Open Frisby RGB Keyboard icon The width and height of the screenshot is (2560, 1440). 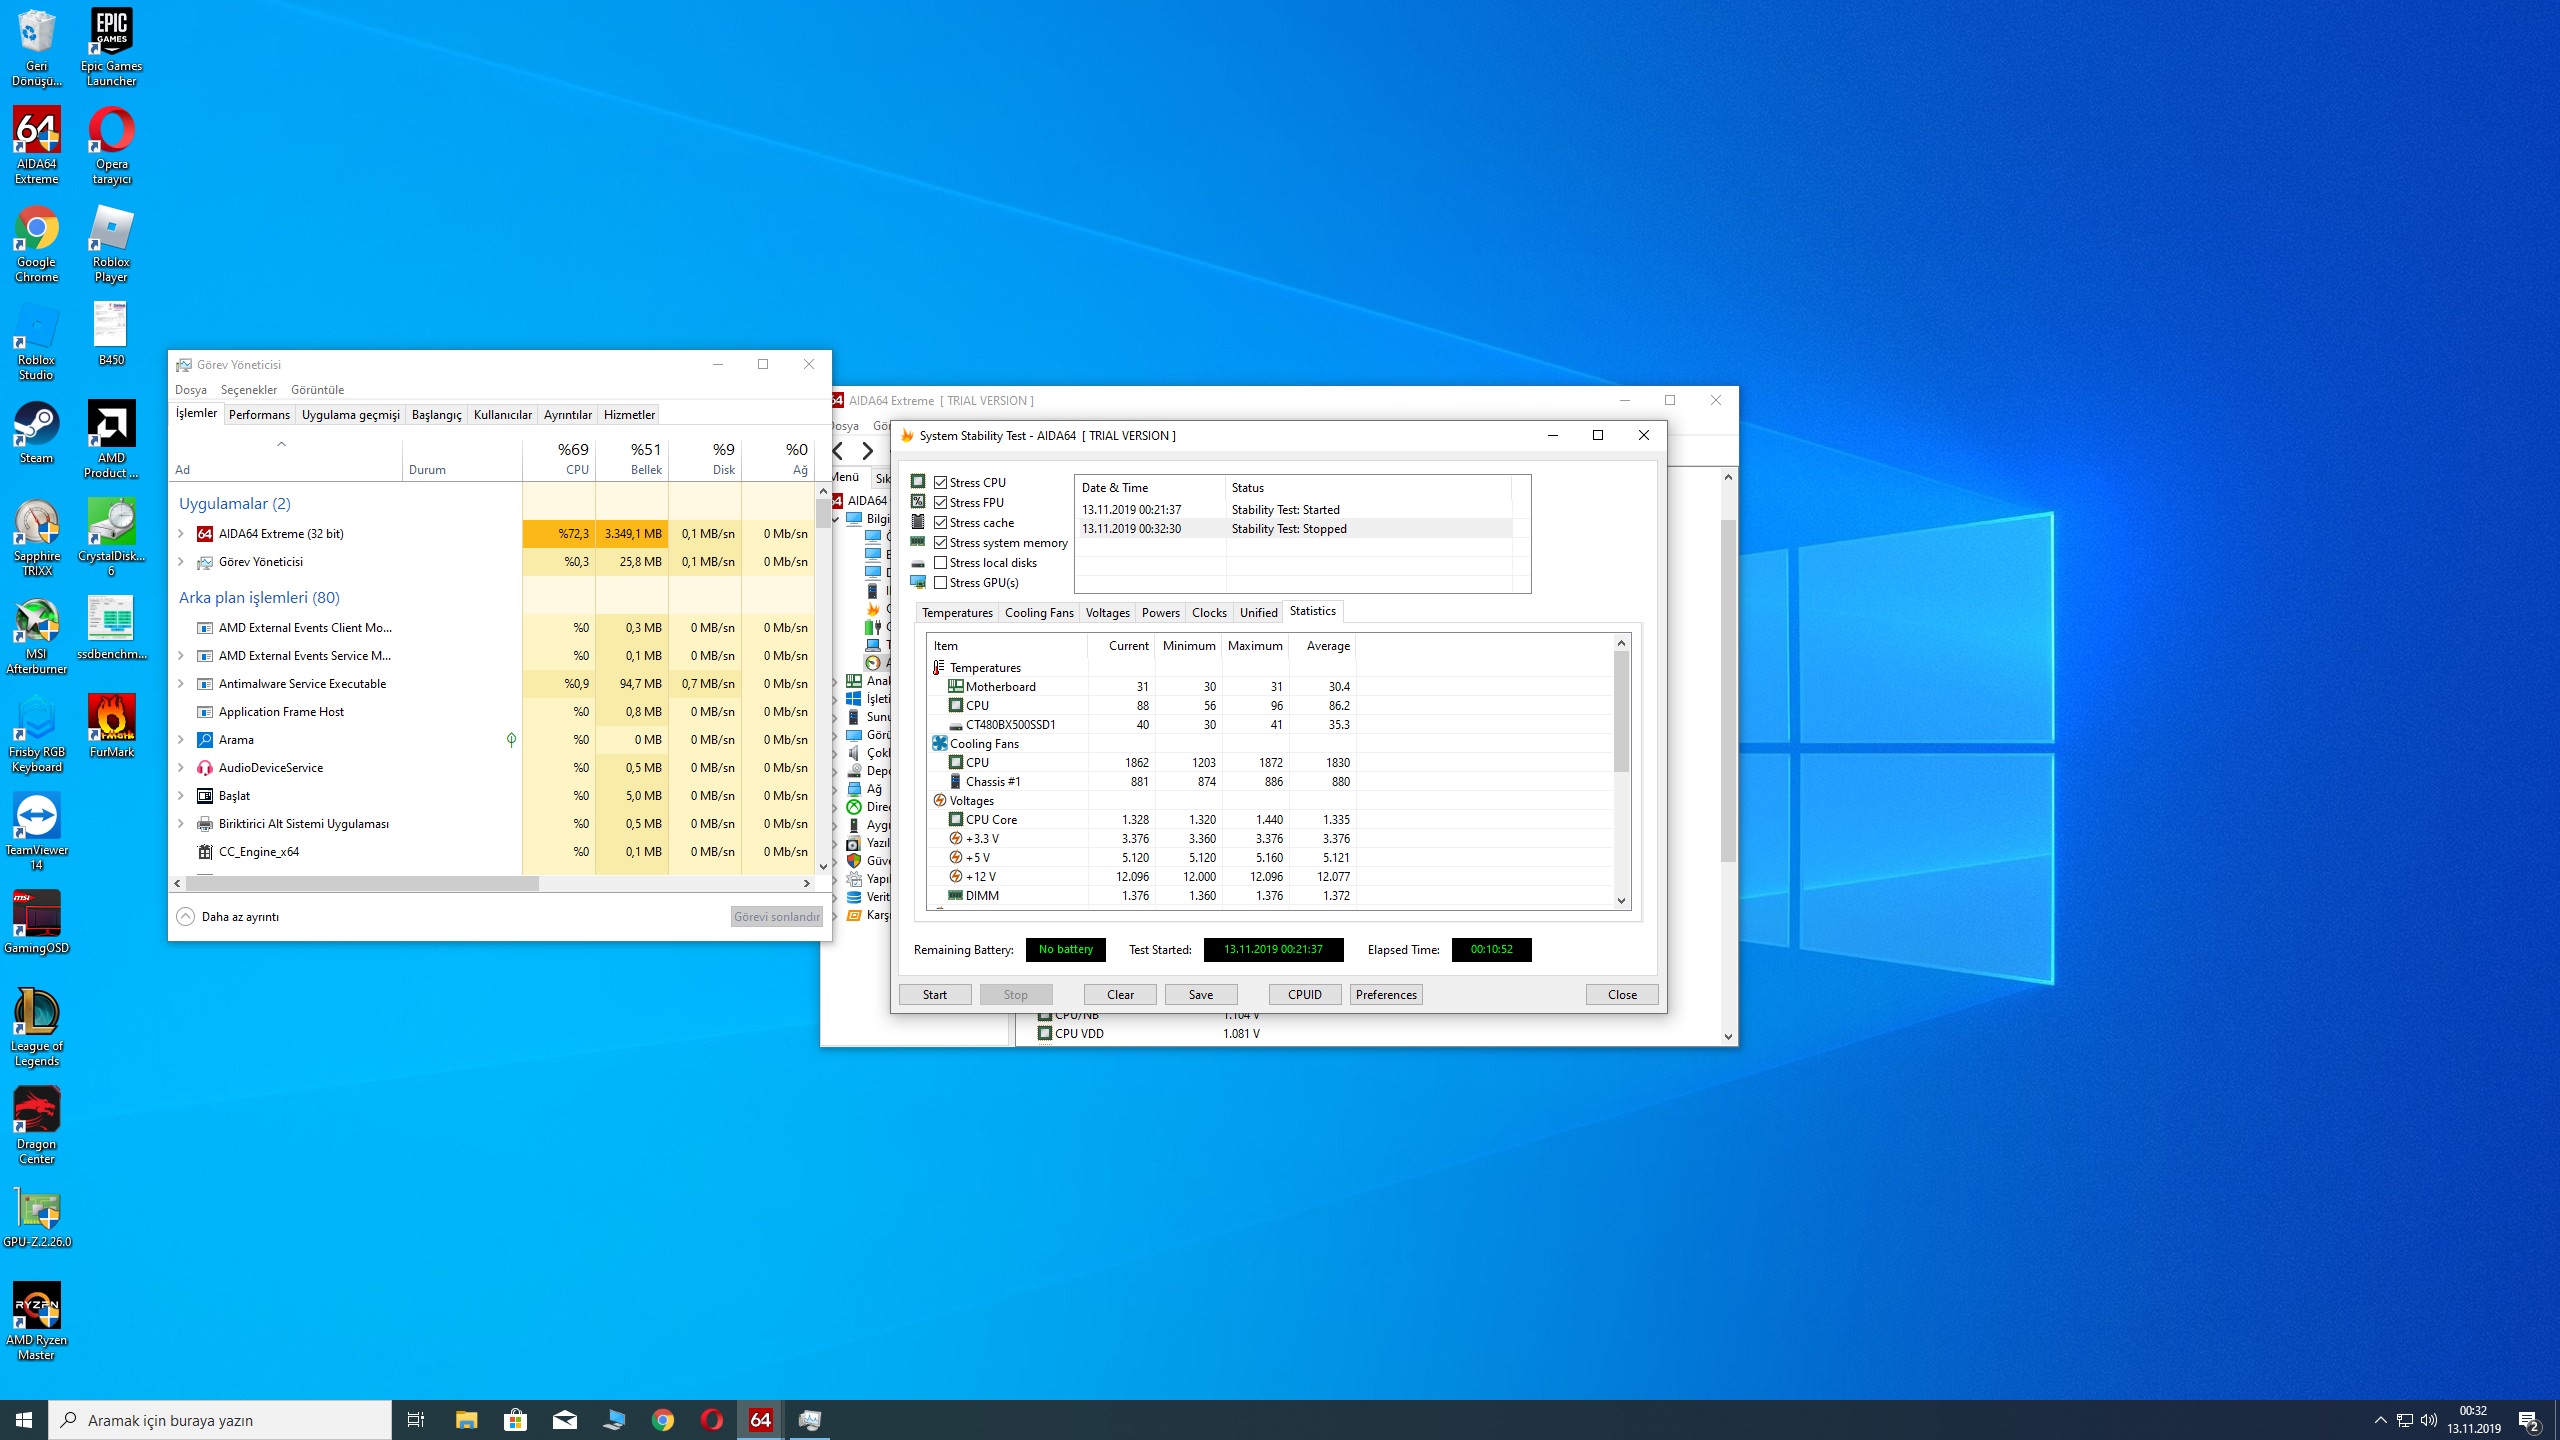37,734
